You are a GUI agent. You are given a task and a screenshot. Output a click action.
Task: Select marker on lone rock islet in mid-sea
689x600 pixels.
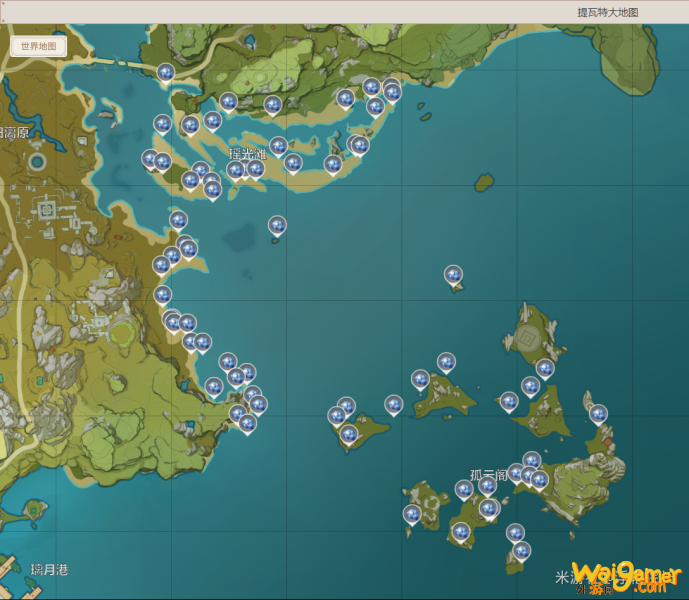[453, 276]
